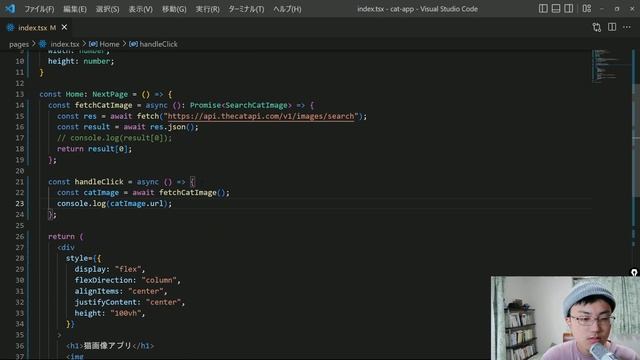This screenshot has width=640, height=360.
Task: Click the pages breadcrumb
Action: tap(19, 44)
